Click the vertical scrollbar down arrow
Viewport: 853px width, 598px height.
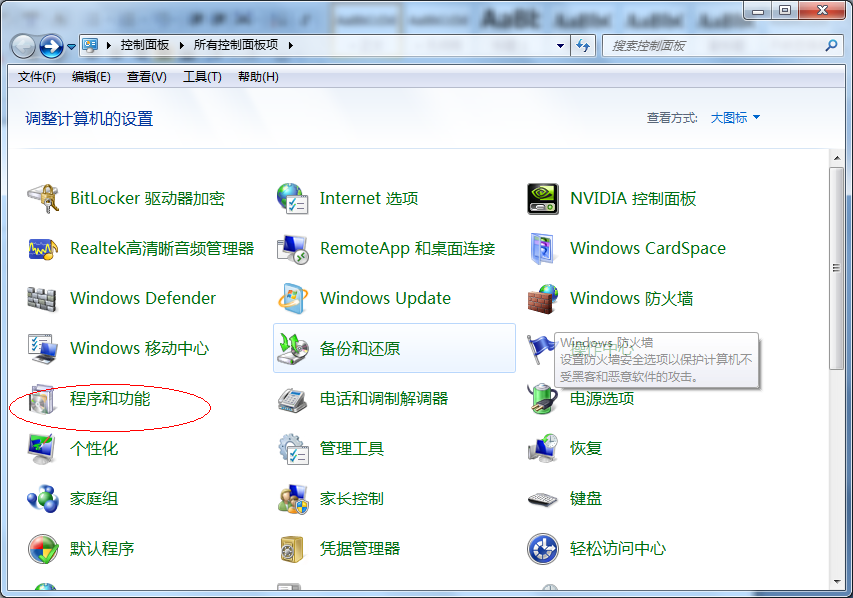[837, 578]
